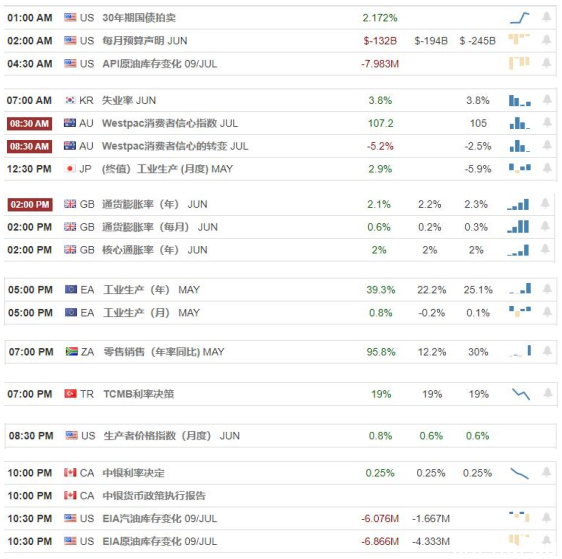562x559 pixels.
Task: Click the US flag beside 30年期国债拍卖
Action: pos(70,17)
